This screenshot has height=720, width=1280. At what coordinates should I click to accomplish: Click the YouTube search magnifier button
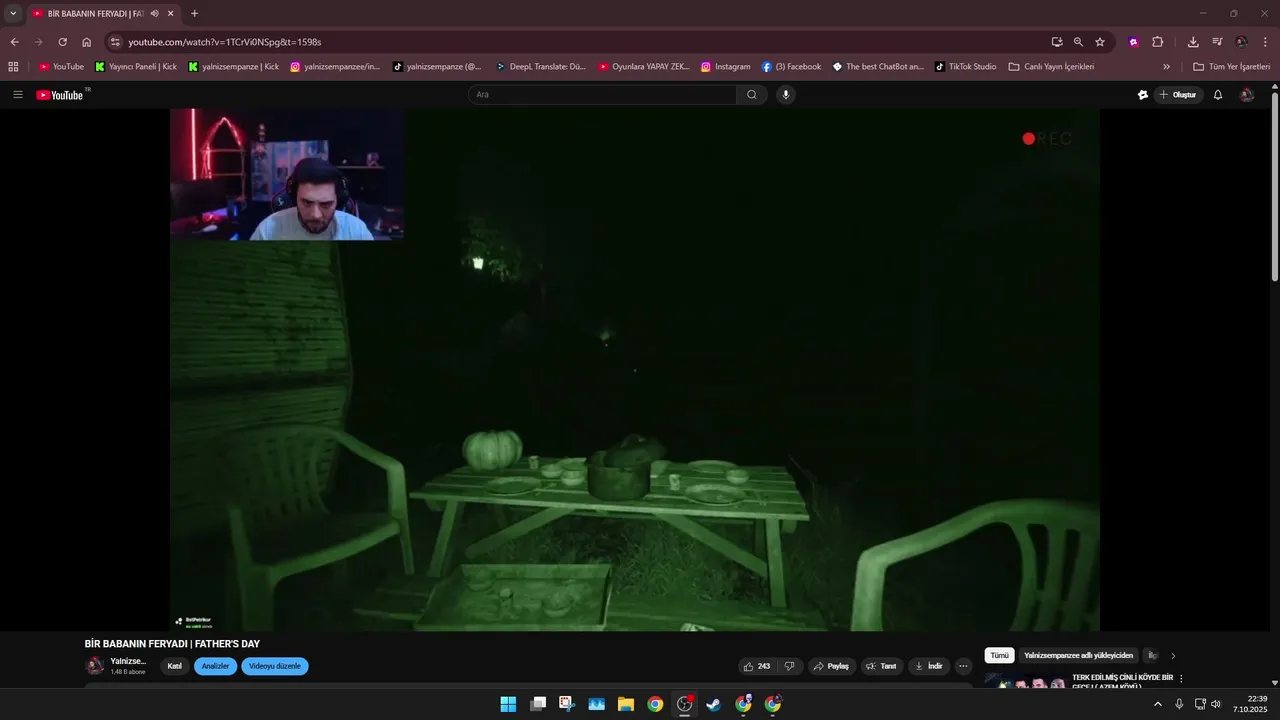752,95
